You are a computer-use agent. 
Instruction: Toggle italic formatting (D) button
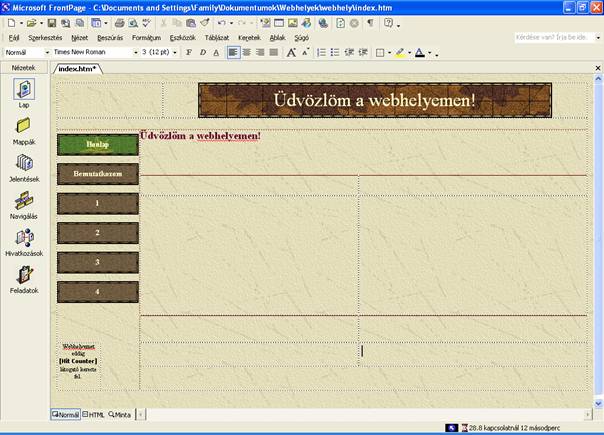(x=202, y=52)
